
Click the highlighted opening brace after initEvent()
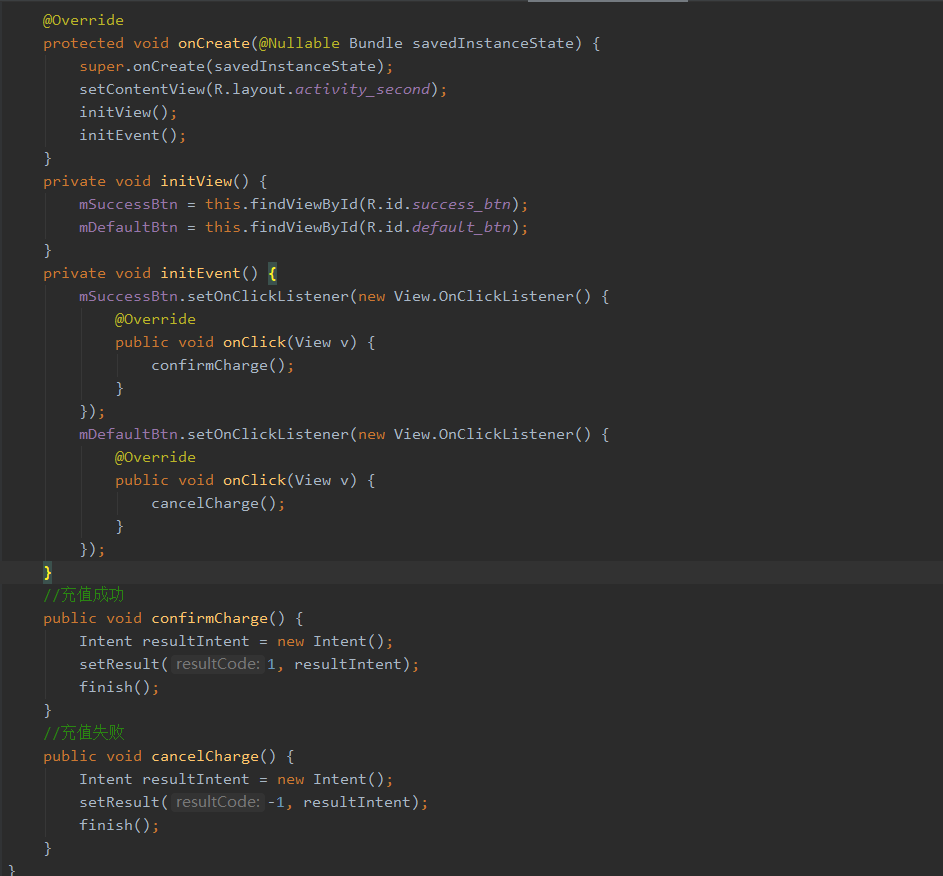click(x=272, y=274)
